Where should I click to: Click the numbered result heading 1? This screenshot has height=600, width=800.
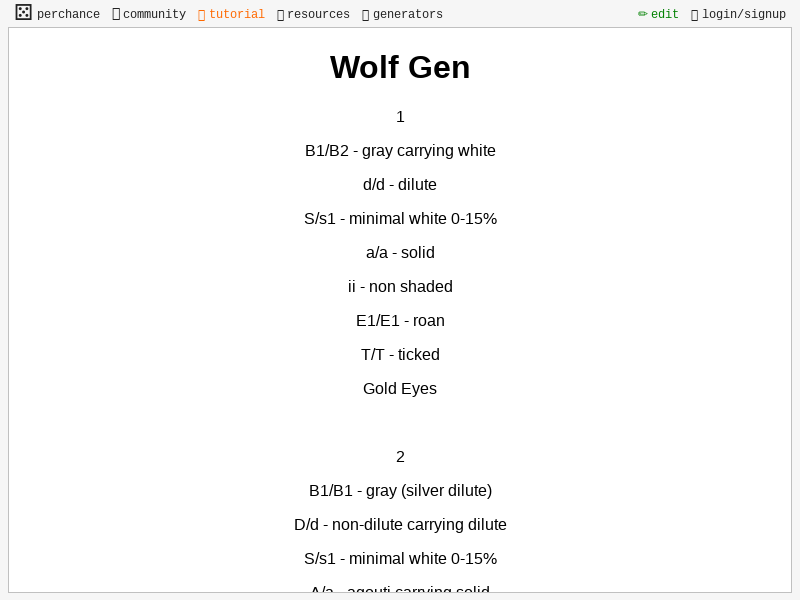400,117
